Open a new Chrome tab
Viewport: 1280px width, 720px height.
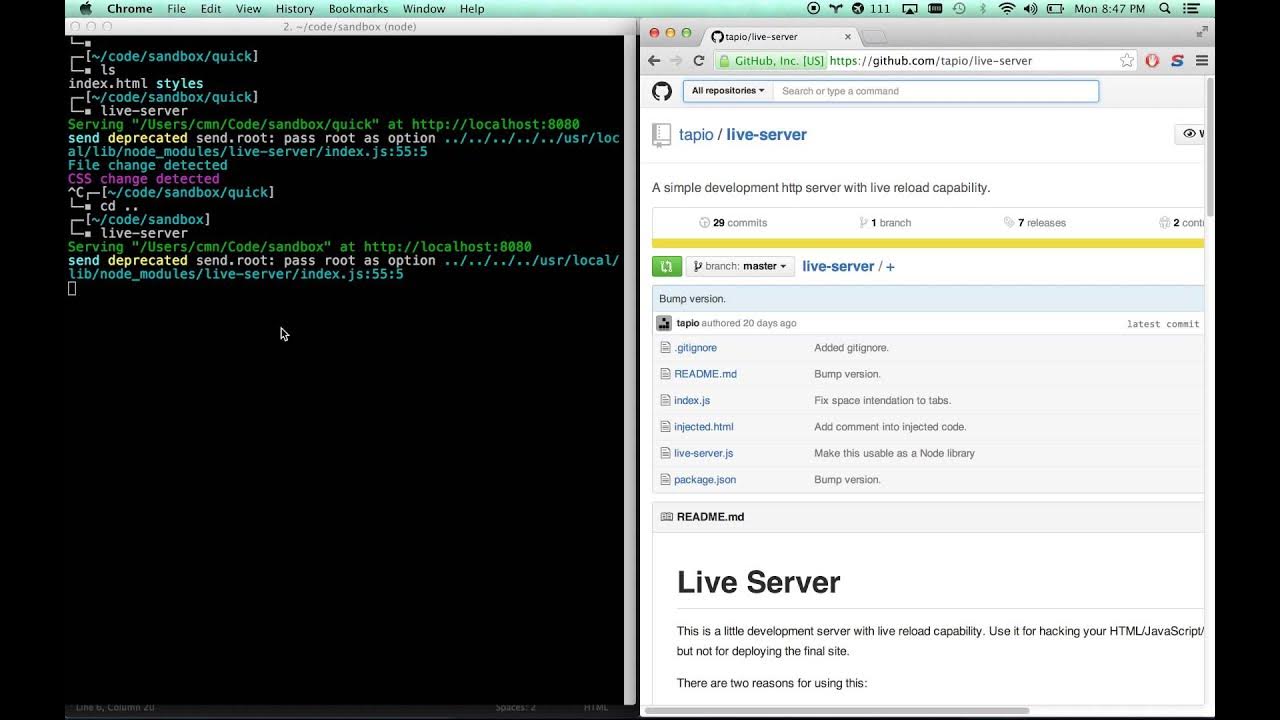tap(874, 37)
